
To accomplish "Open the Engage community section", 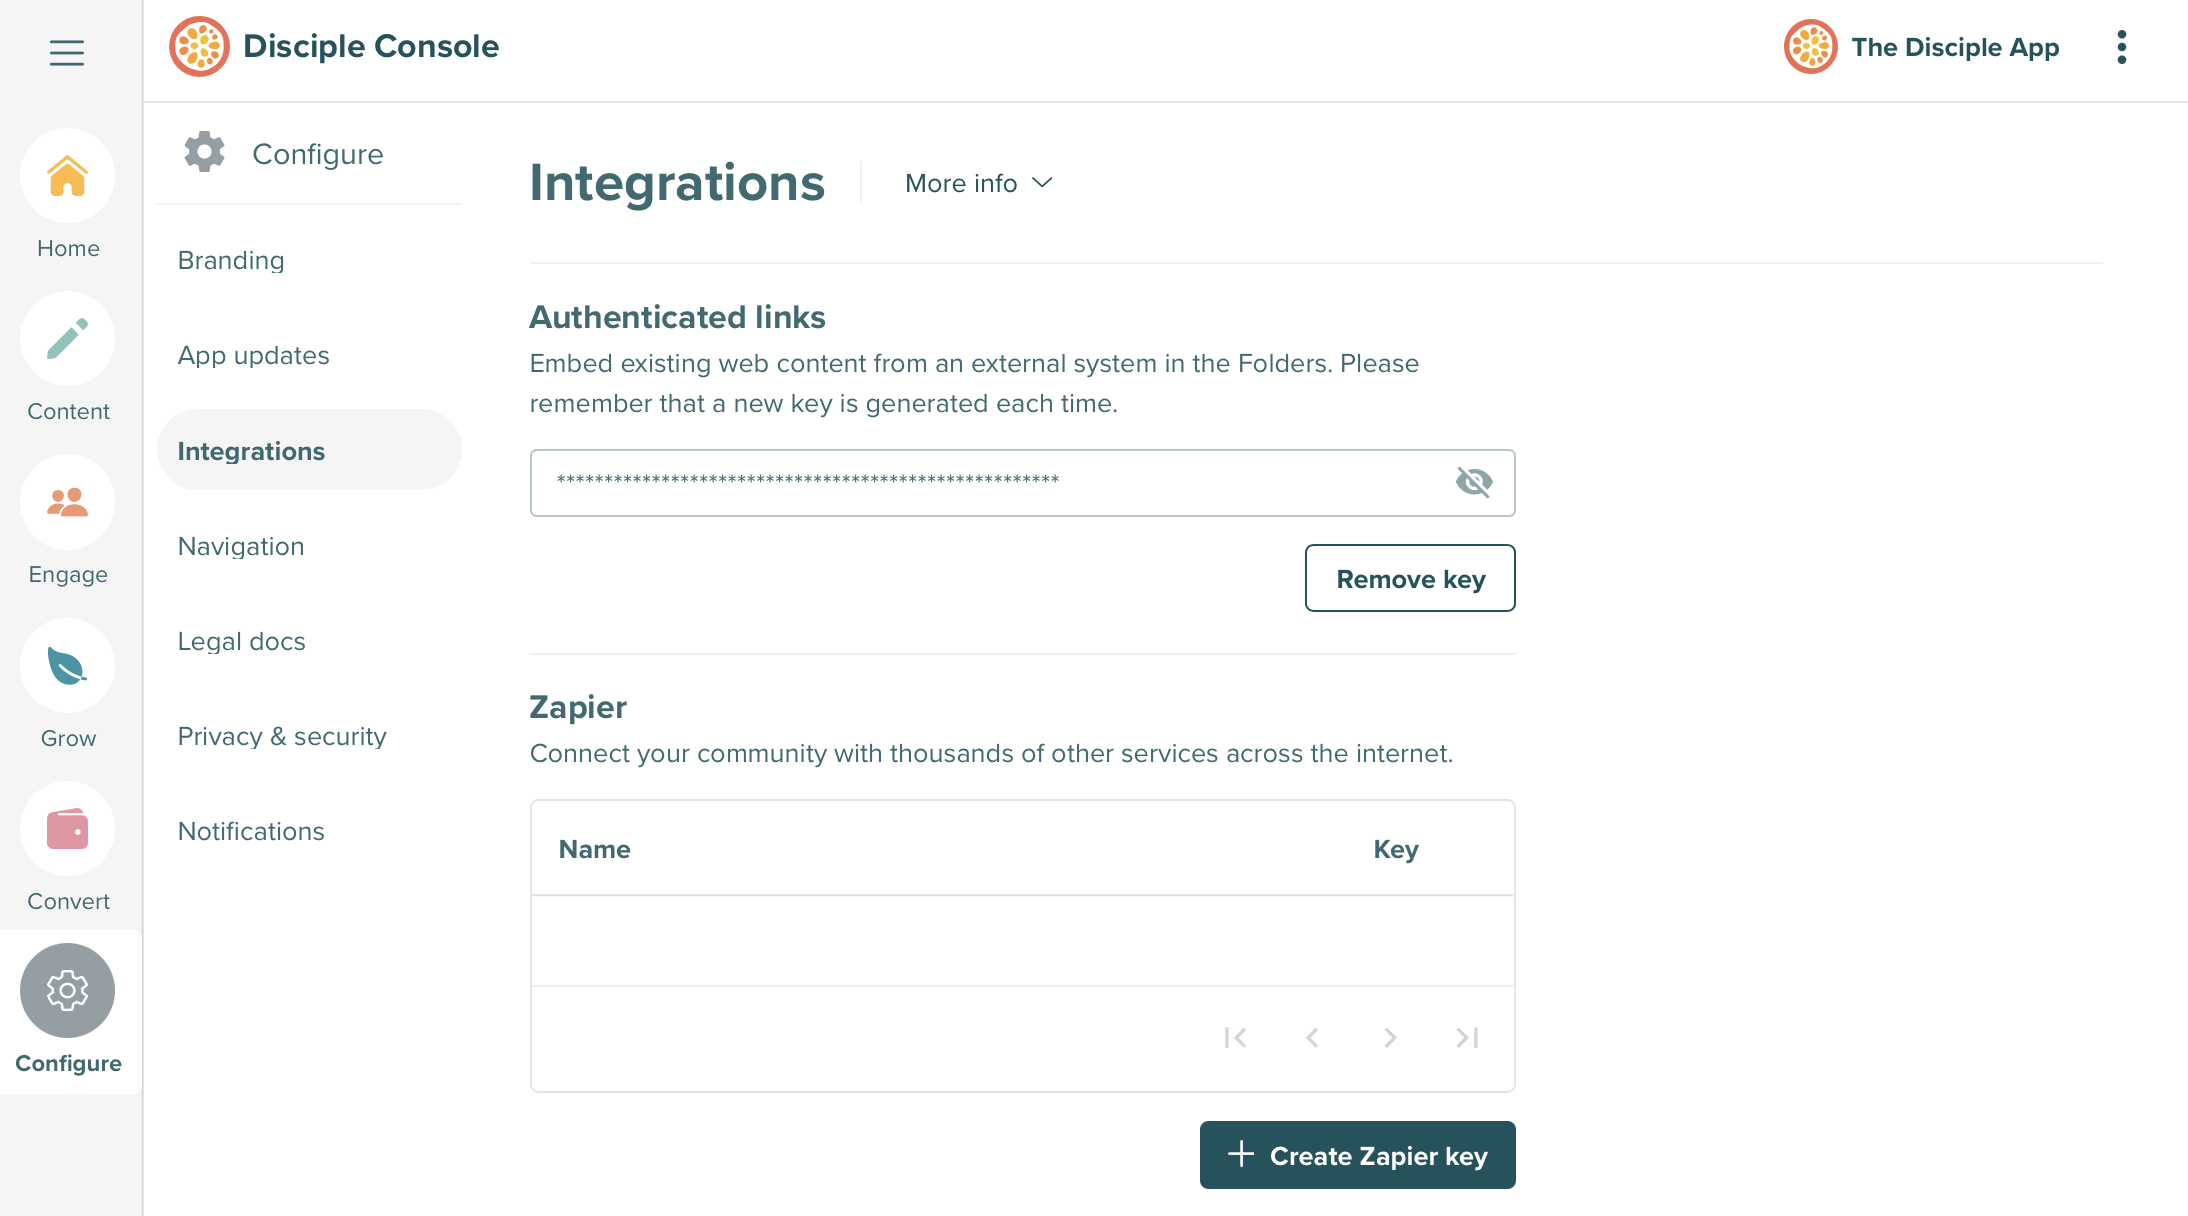I will (67, 503).
